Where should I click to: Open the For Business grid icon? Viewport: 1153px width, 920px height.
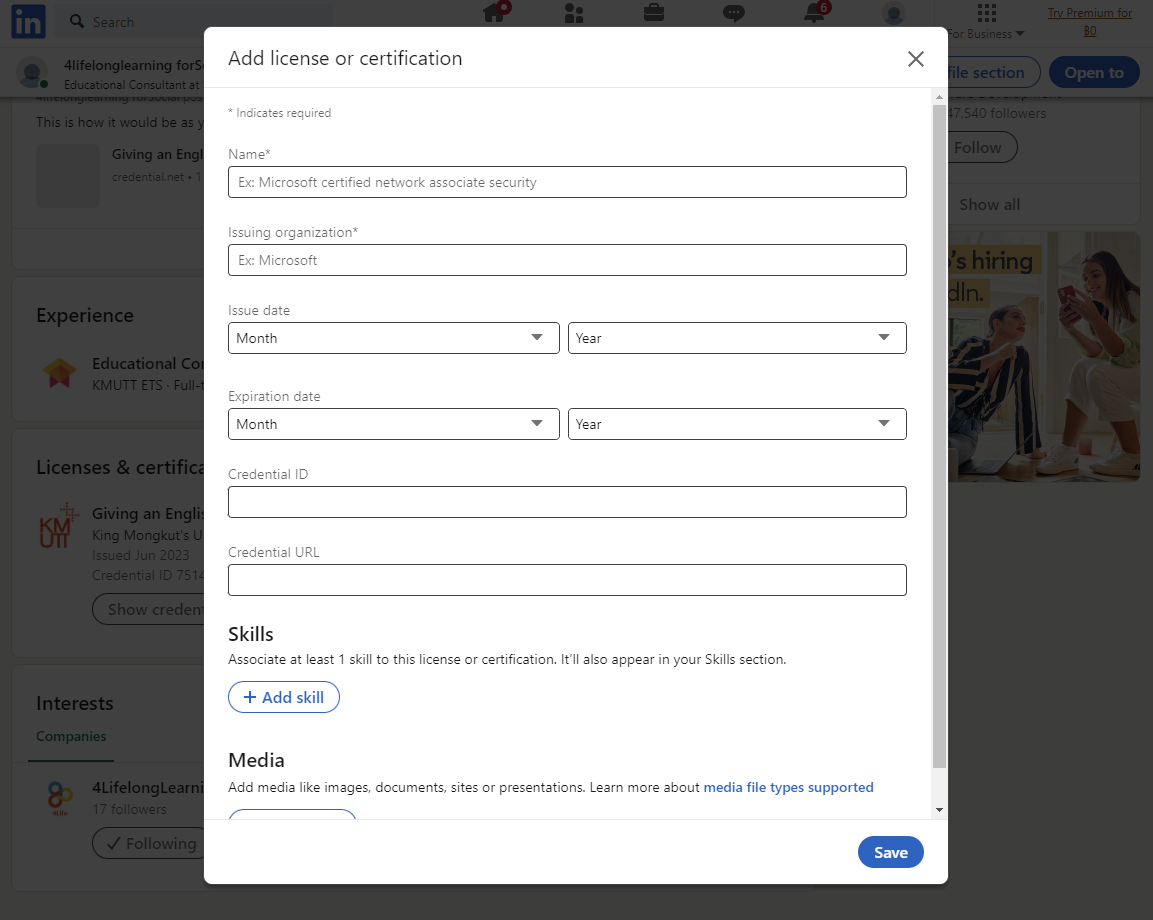pos(986,13)
